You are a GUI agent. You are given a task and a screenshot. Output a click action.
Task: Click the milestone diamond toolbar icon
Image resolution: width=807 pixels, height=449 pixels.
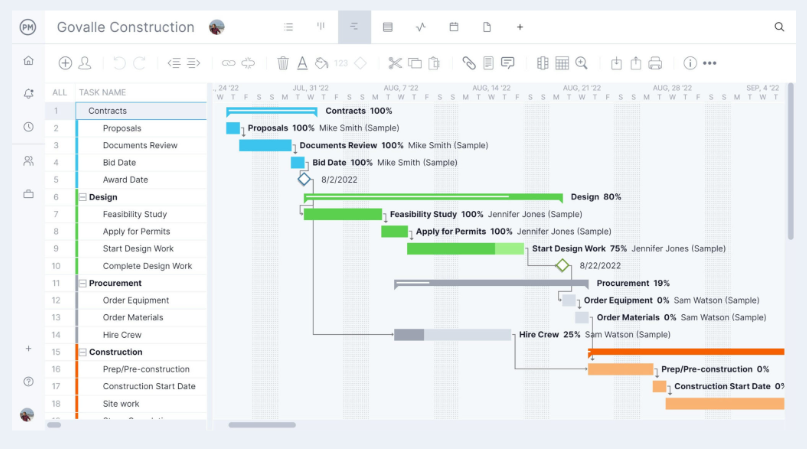[360, 63]
